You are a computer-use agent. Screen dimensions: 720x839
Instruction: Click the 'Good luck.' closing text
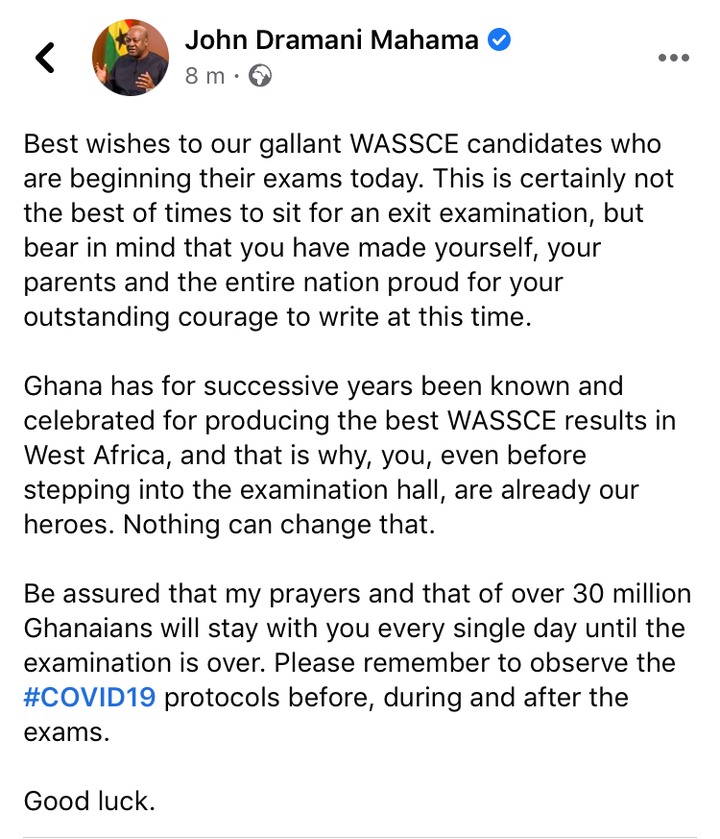(89, 801)
